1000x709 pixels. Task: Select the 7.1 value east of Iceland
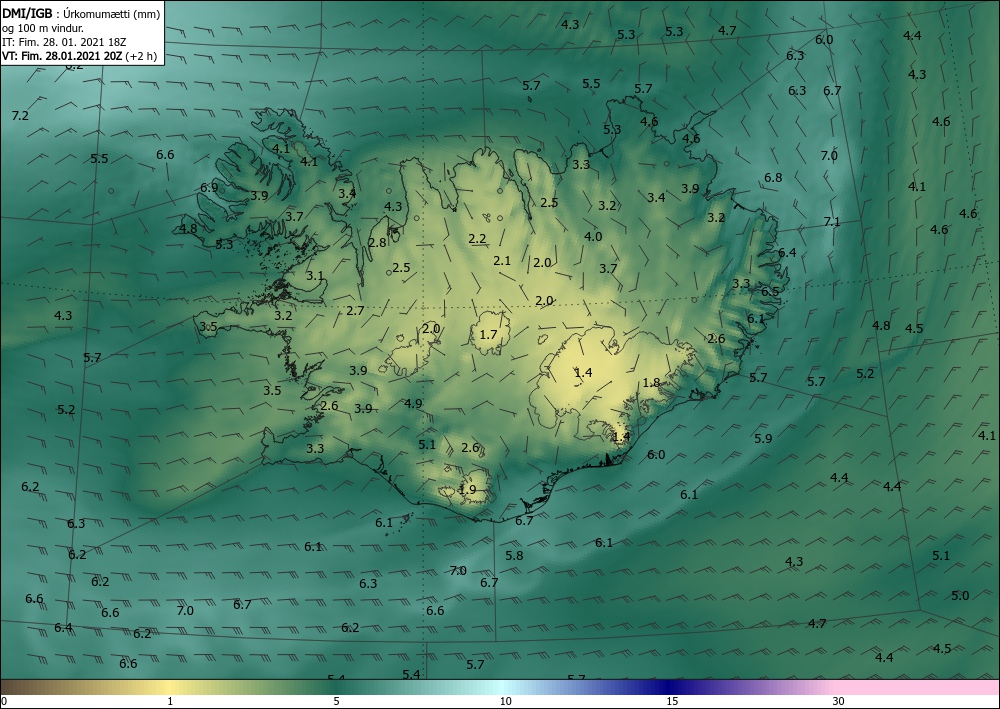[x=832, y=221]
